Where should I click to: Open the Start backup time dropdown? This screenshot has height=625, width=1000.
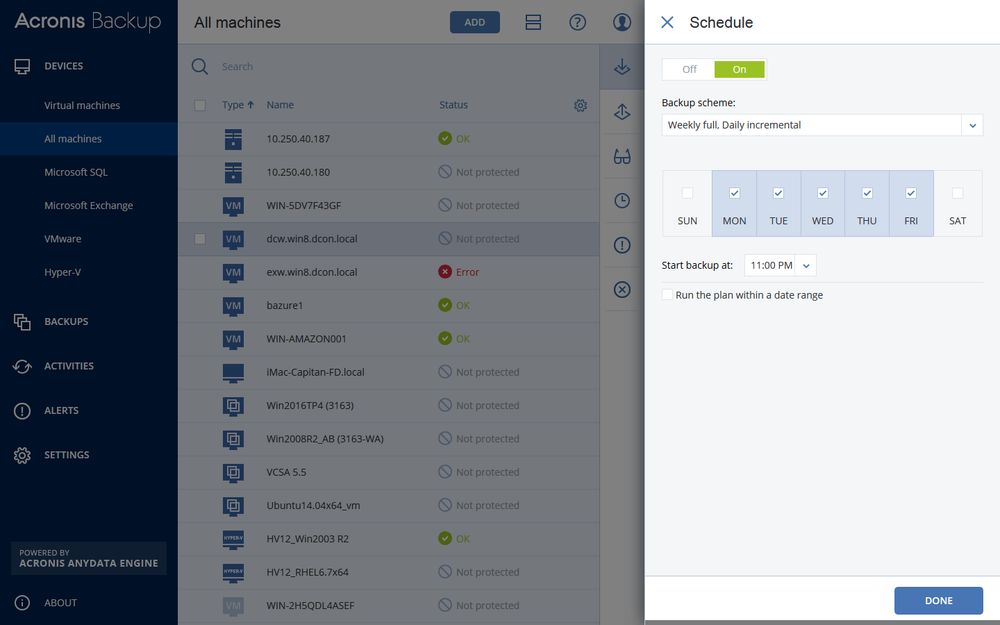(x=807, y=265)
